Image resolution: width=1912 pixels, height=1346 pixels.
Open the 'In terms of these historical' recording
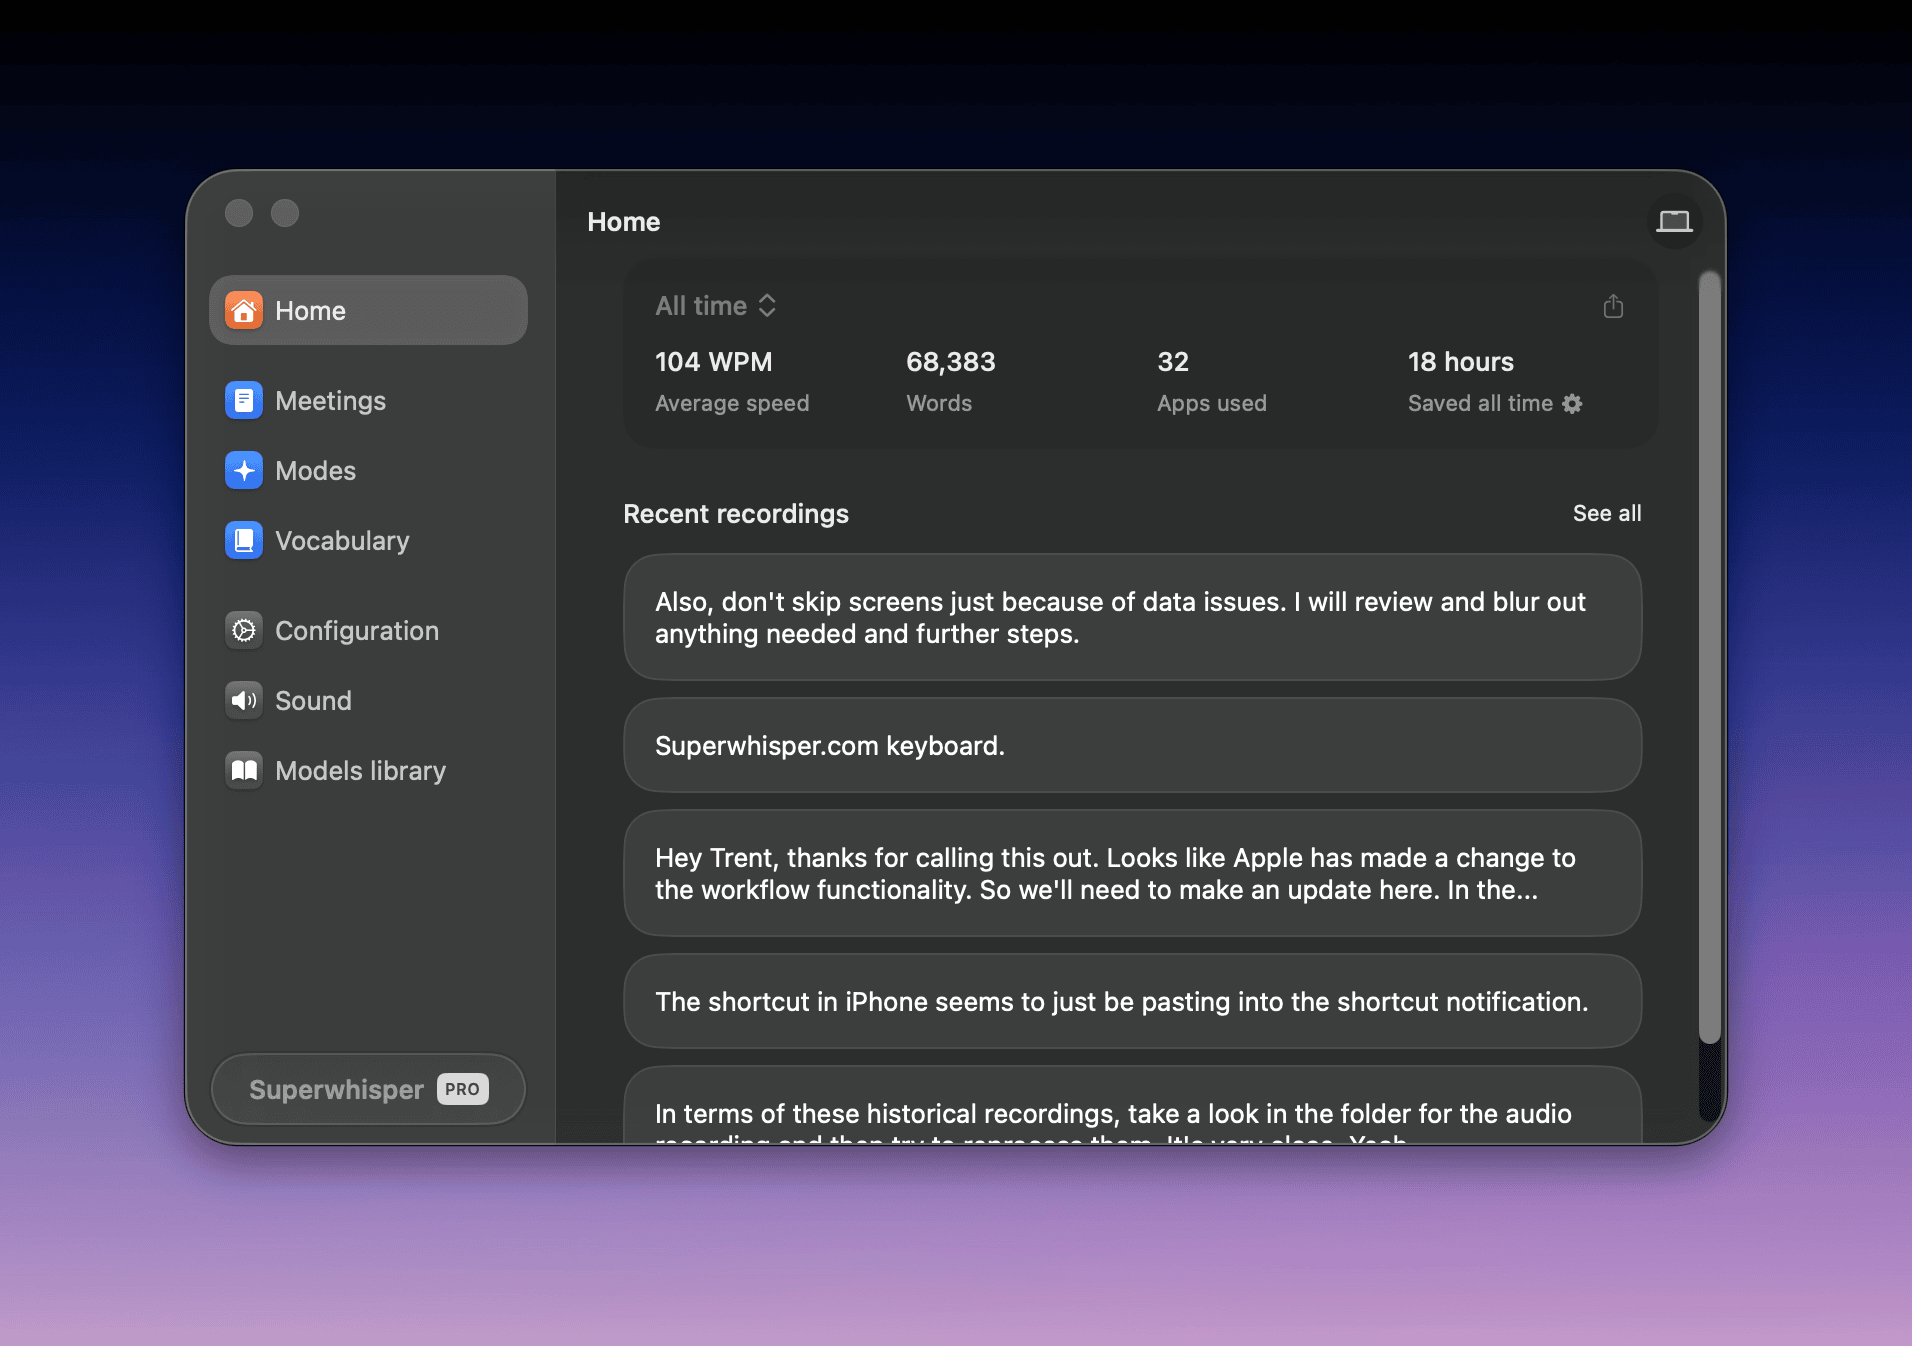coord(1132,1106)
